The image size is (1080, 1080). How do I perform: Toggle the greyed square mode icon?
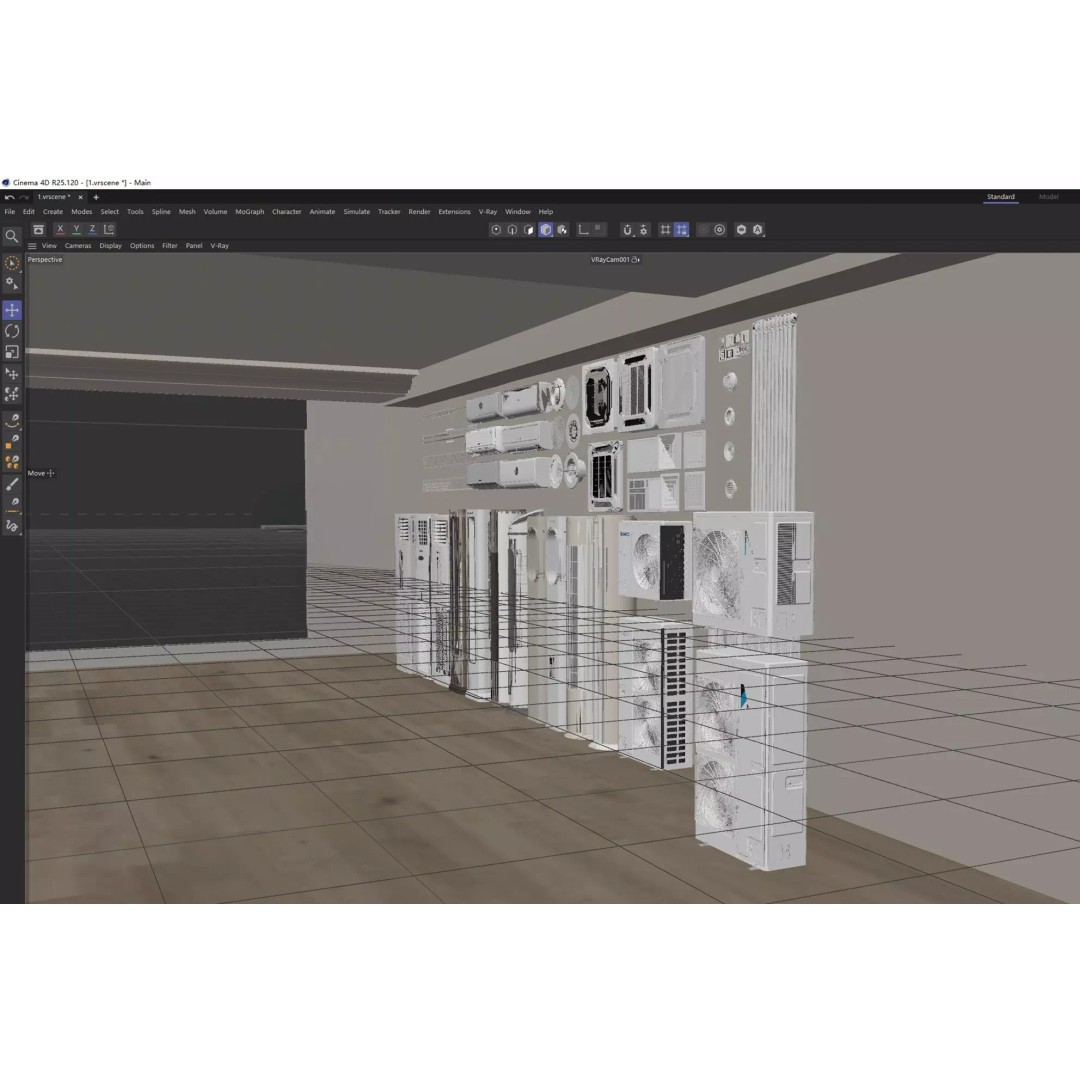(x=599, y=229)
